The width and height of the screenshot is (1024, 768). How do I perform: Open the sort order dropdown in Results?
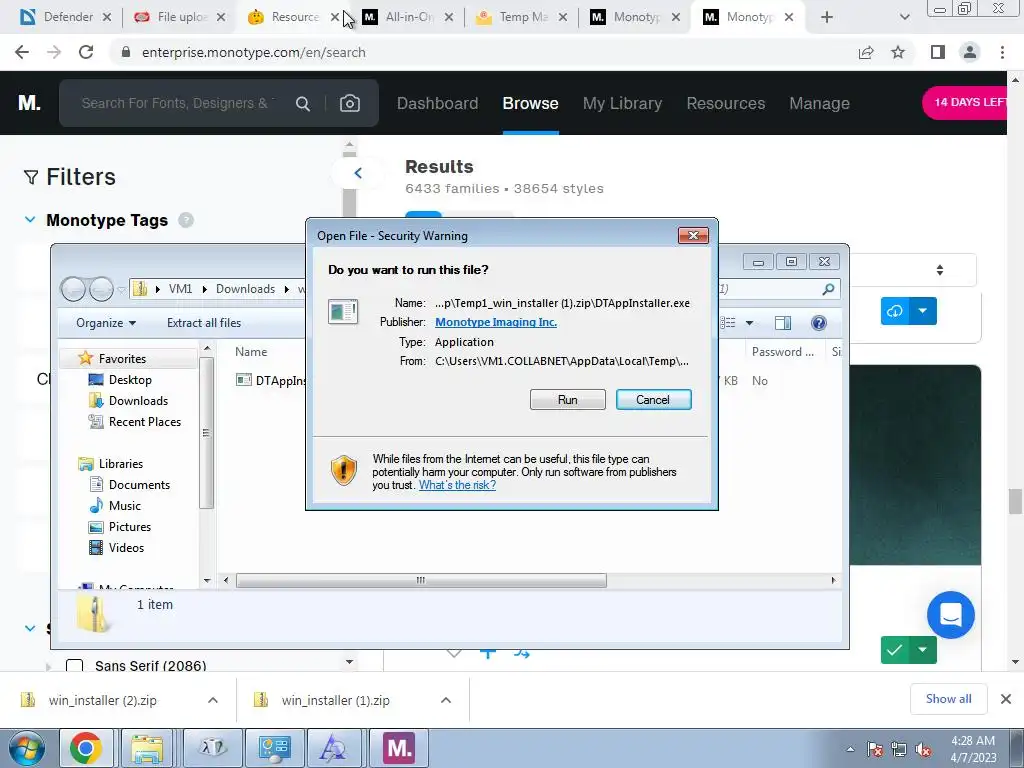tap(940, 270)
